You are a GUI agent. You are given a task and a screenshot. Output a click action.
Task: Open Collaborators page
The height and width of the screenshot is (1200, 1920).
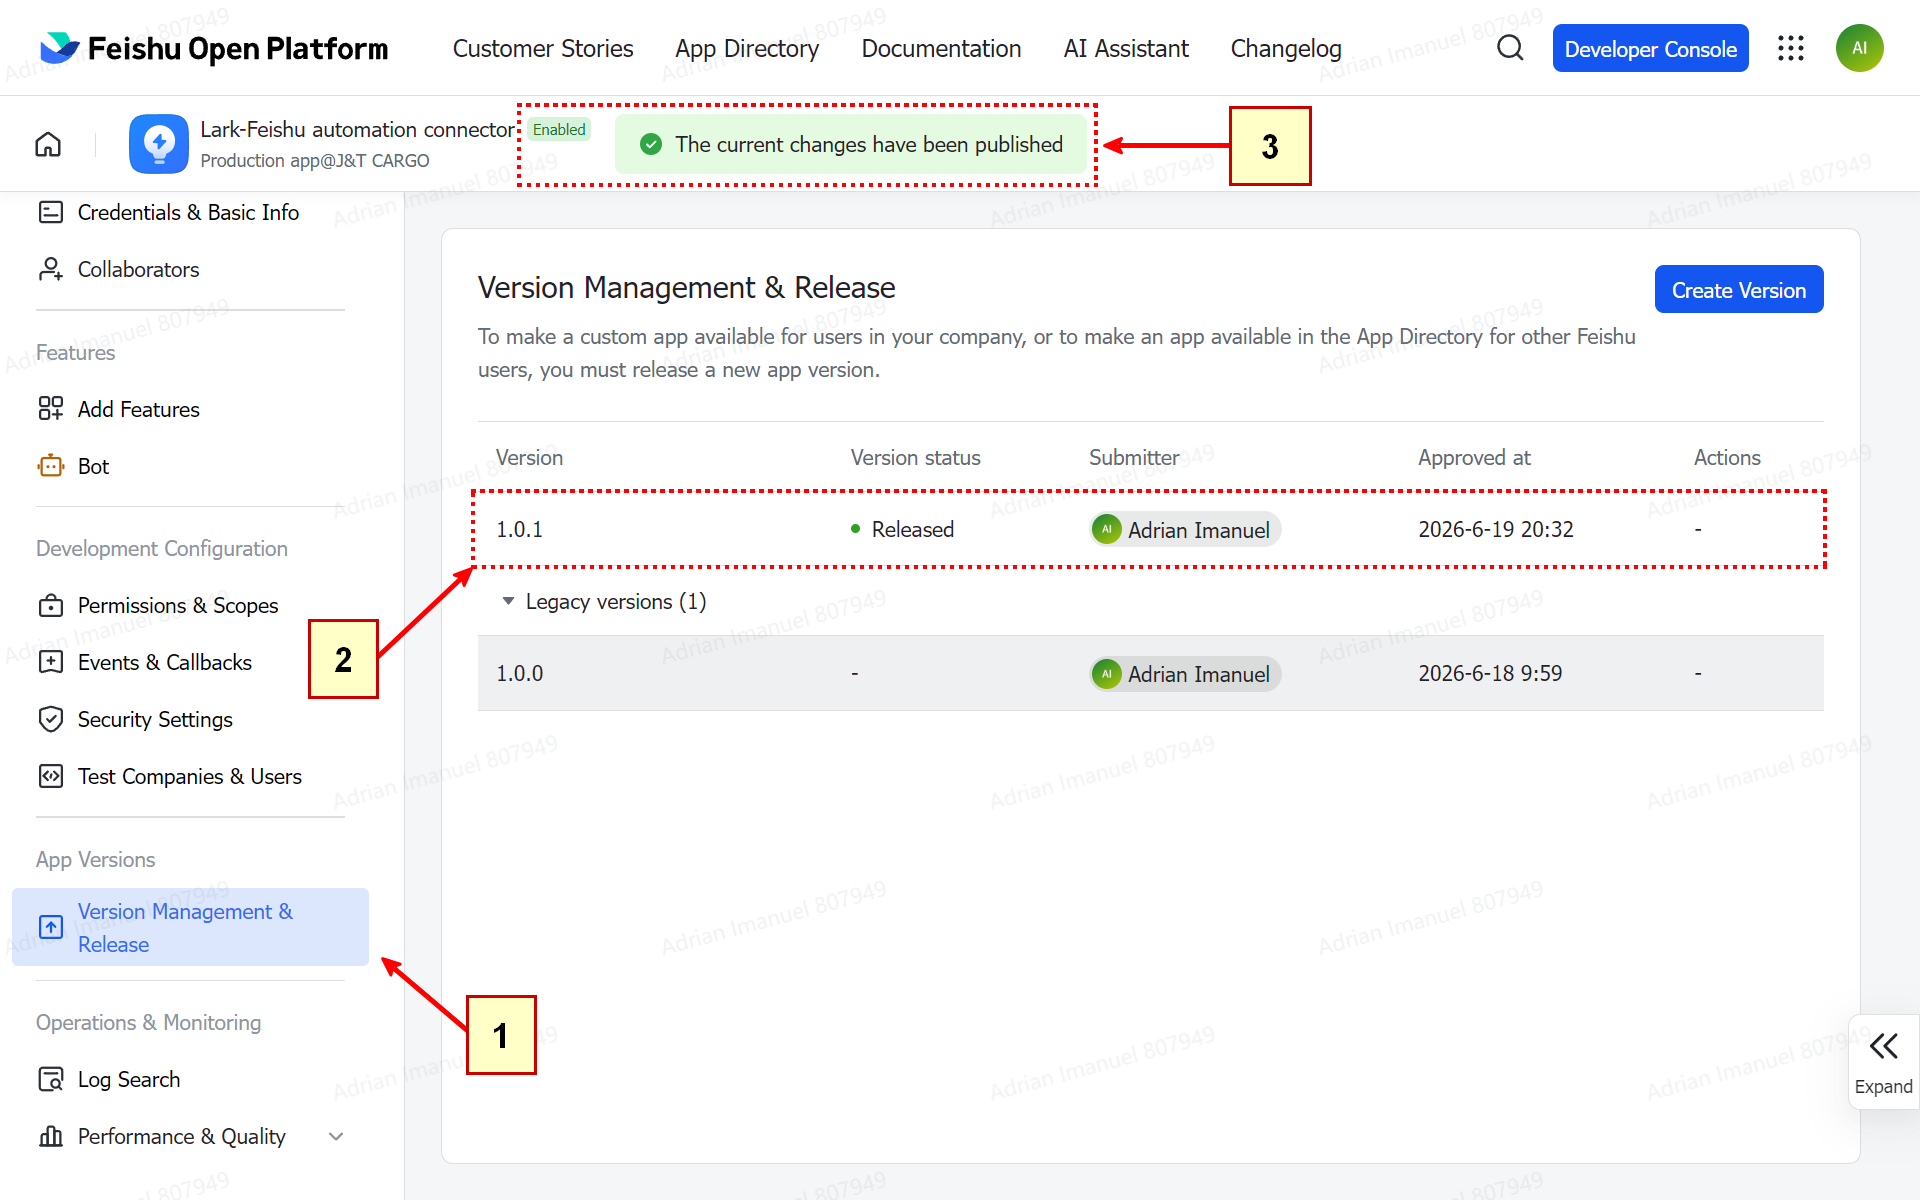click(138, 269)
